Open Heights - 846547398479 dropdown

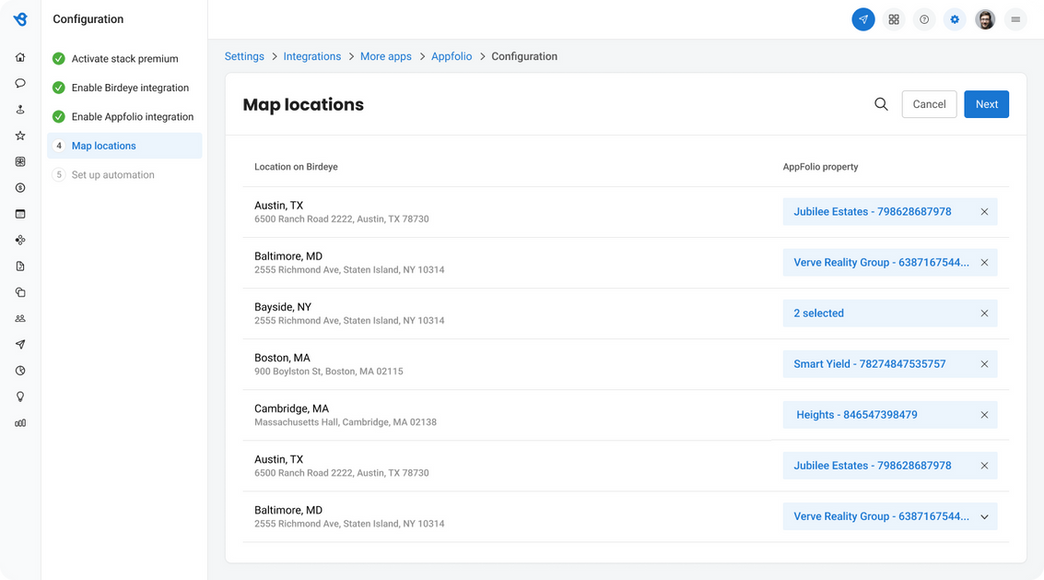(x=890, y=415)
